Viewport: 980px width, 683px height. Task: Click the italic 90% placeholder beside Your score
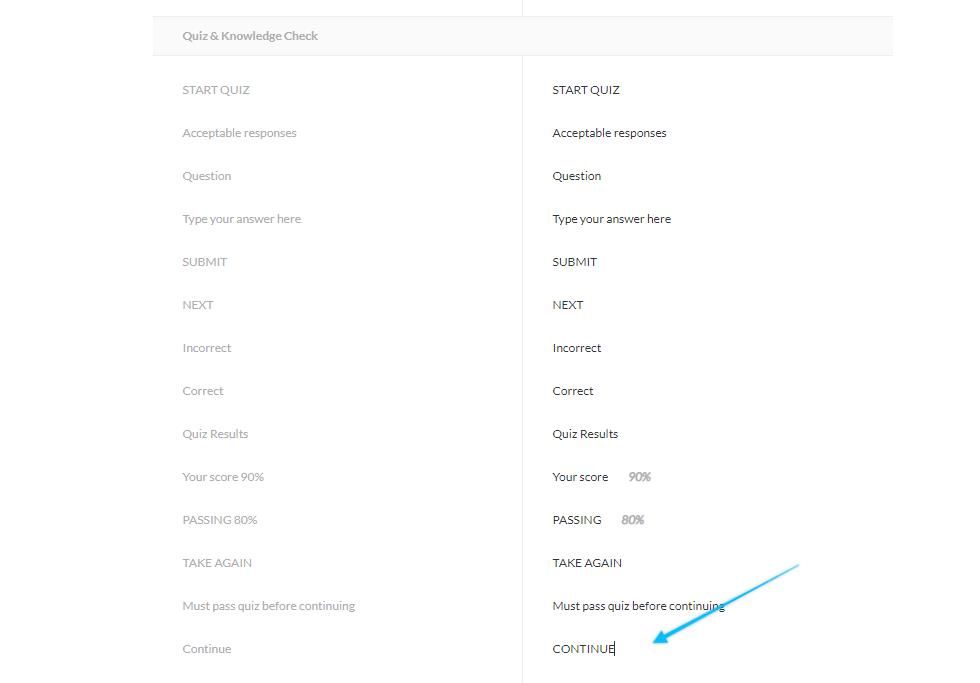(x=639, y=477)
